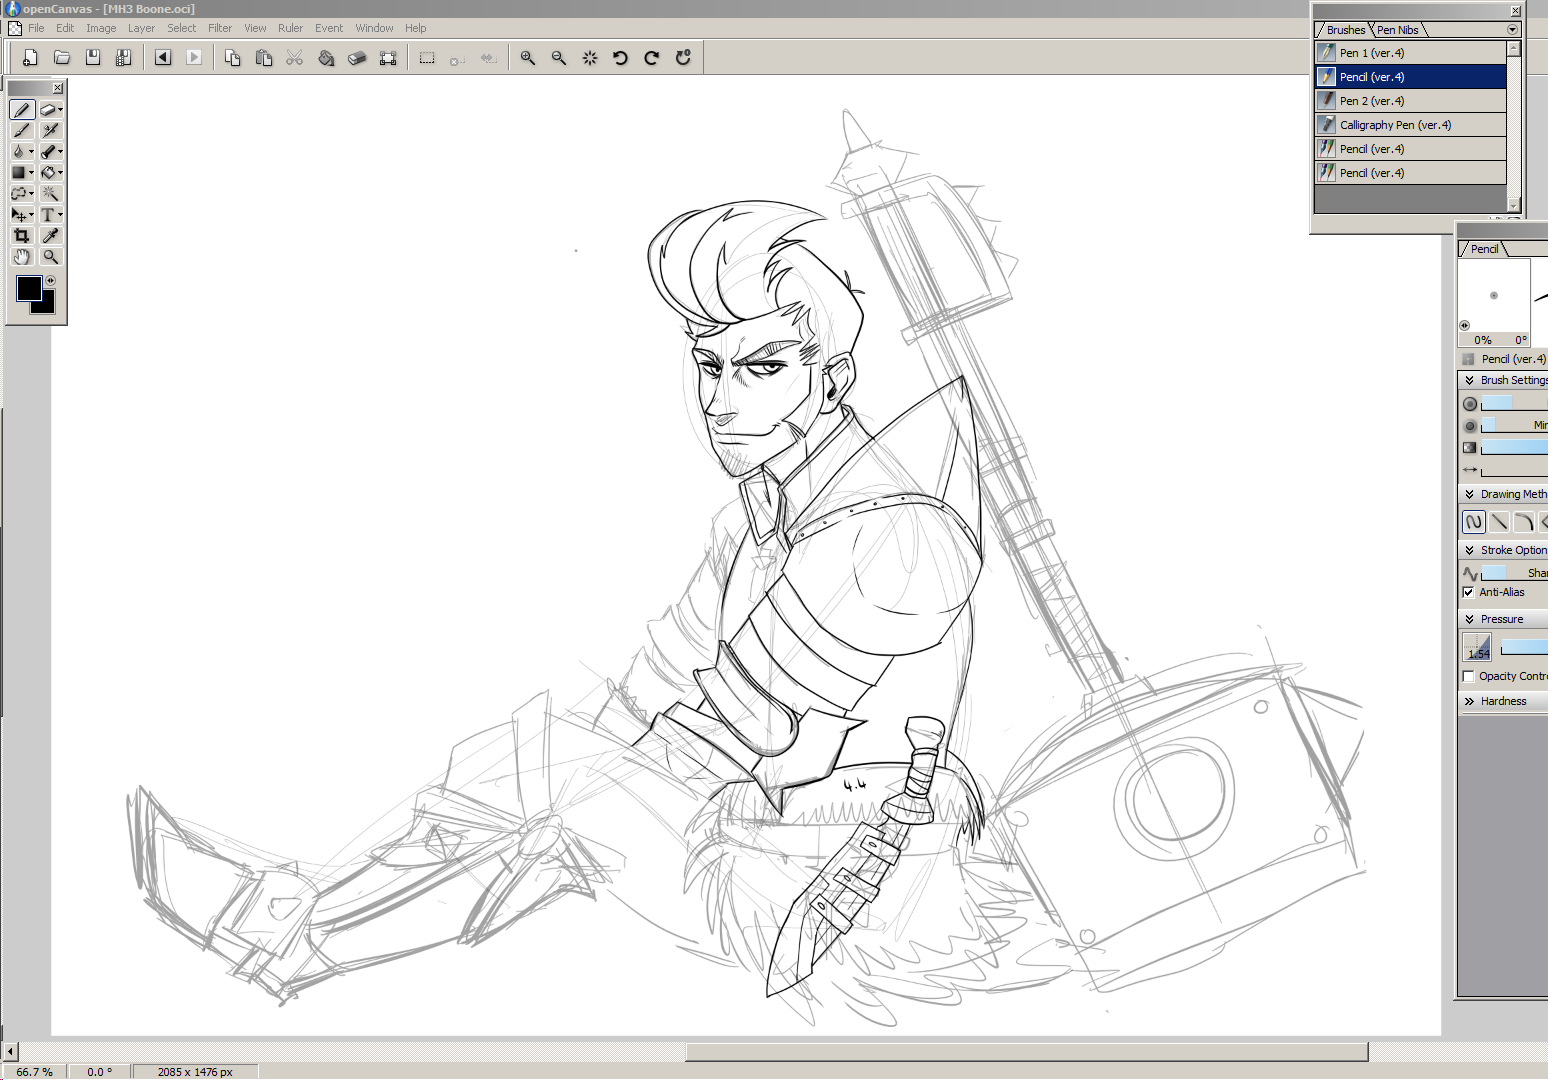Select the Magic Wand tool

pyautogui.click(x=50, y=194)
